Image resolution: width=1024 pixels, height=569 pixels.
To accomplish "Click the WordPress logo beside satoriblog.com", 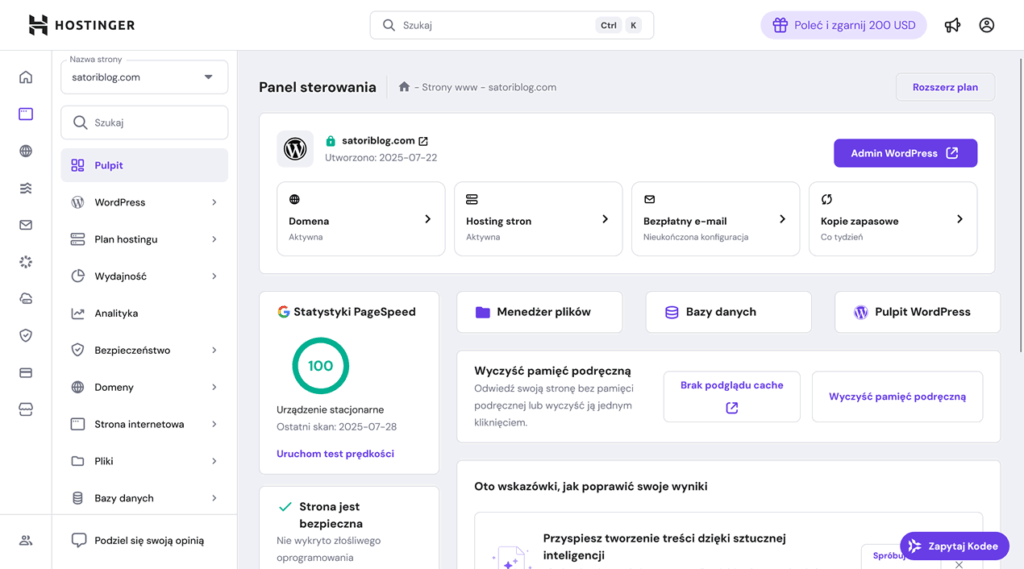I will pos(295,149).
